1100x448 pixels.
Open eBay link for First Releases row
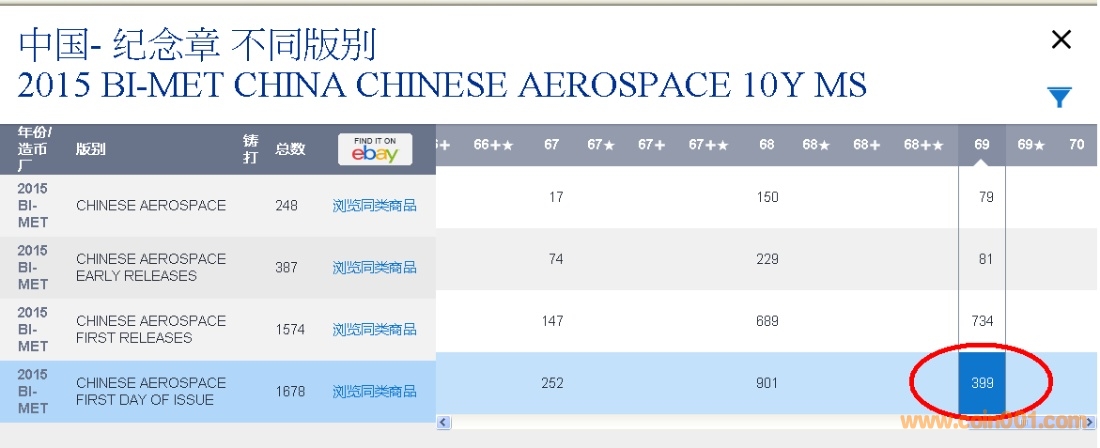coord(374,329)
